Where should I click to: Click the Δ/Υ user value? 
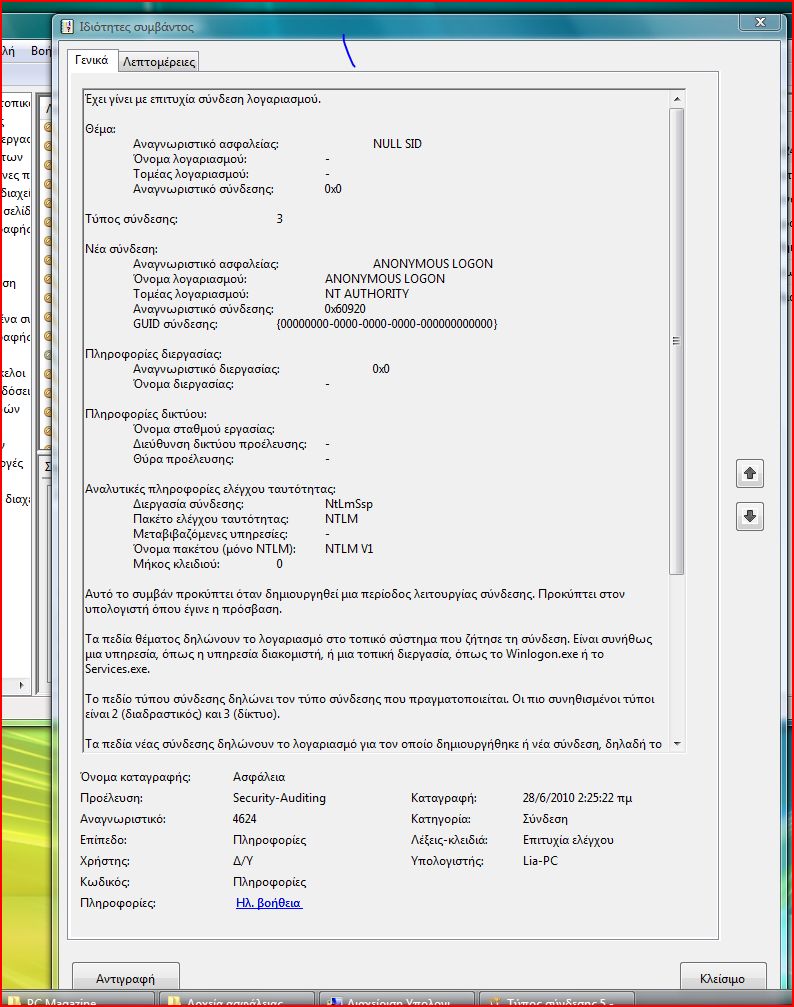(243, 861)
